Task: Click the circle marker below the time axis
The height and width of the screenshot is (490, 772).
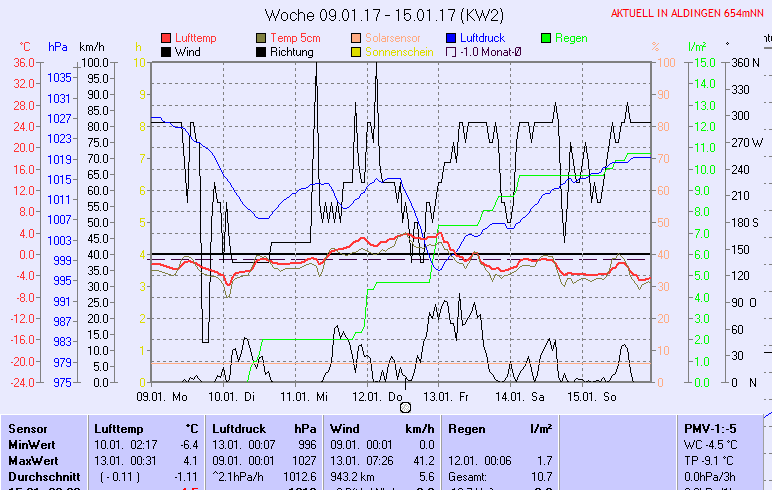Action: click(x=405, y=407)
